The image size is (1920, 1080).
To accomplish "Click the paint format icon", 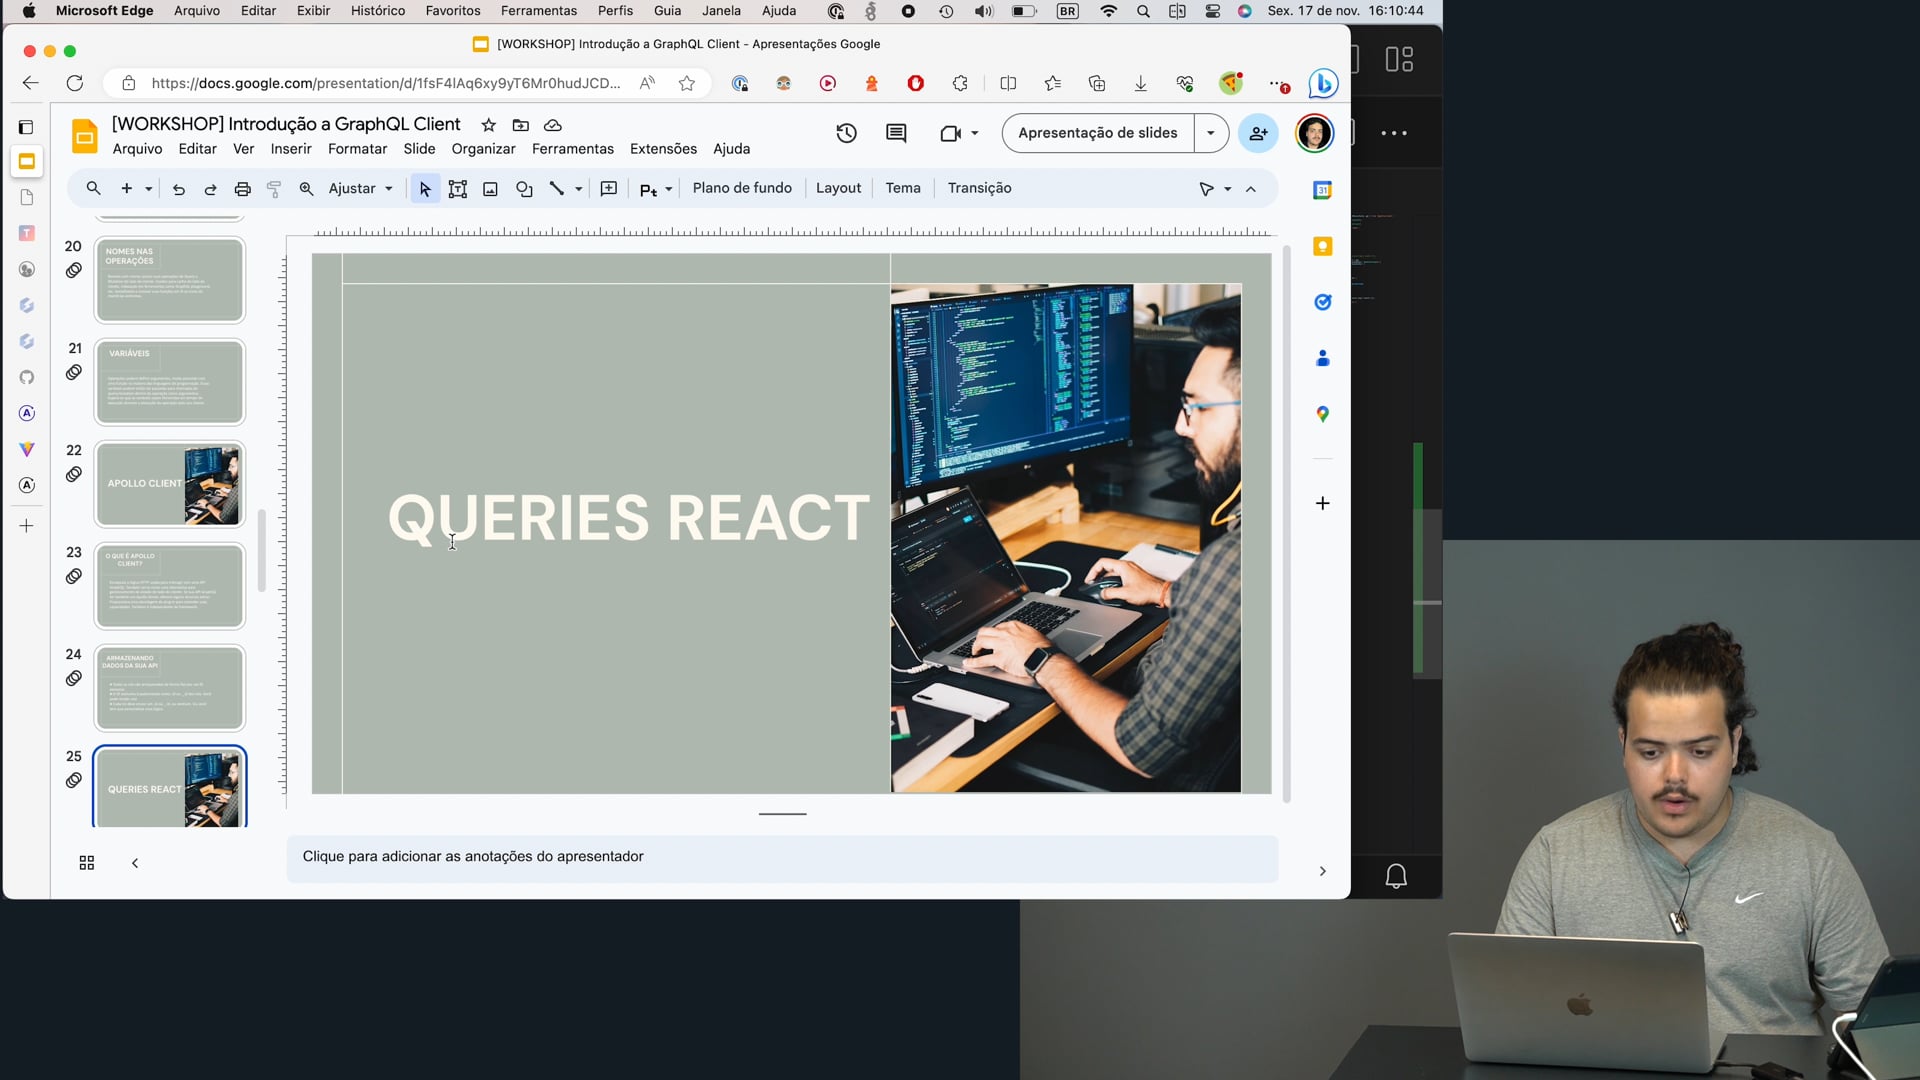I will [274, 189].
